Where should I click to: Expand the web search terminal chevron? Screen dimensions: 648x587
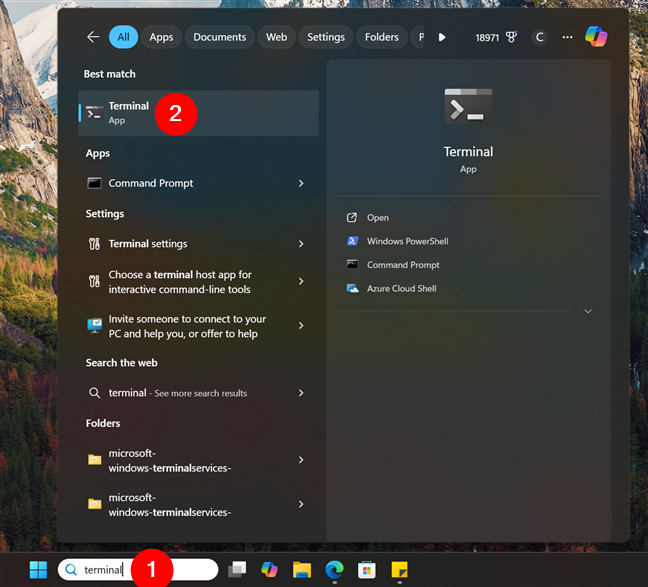[301, 393]
